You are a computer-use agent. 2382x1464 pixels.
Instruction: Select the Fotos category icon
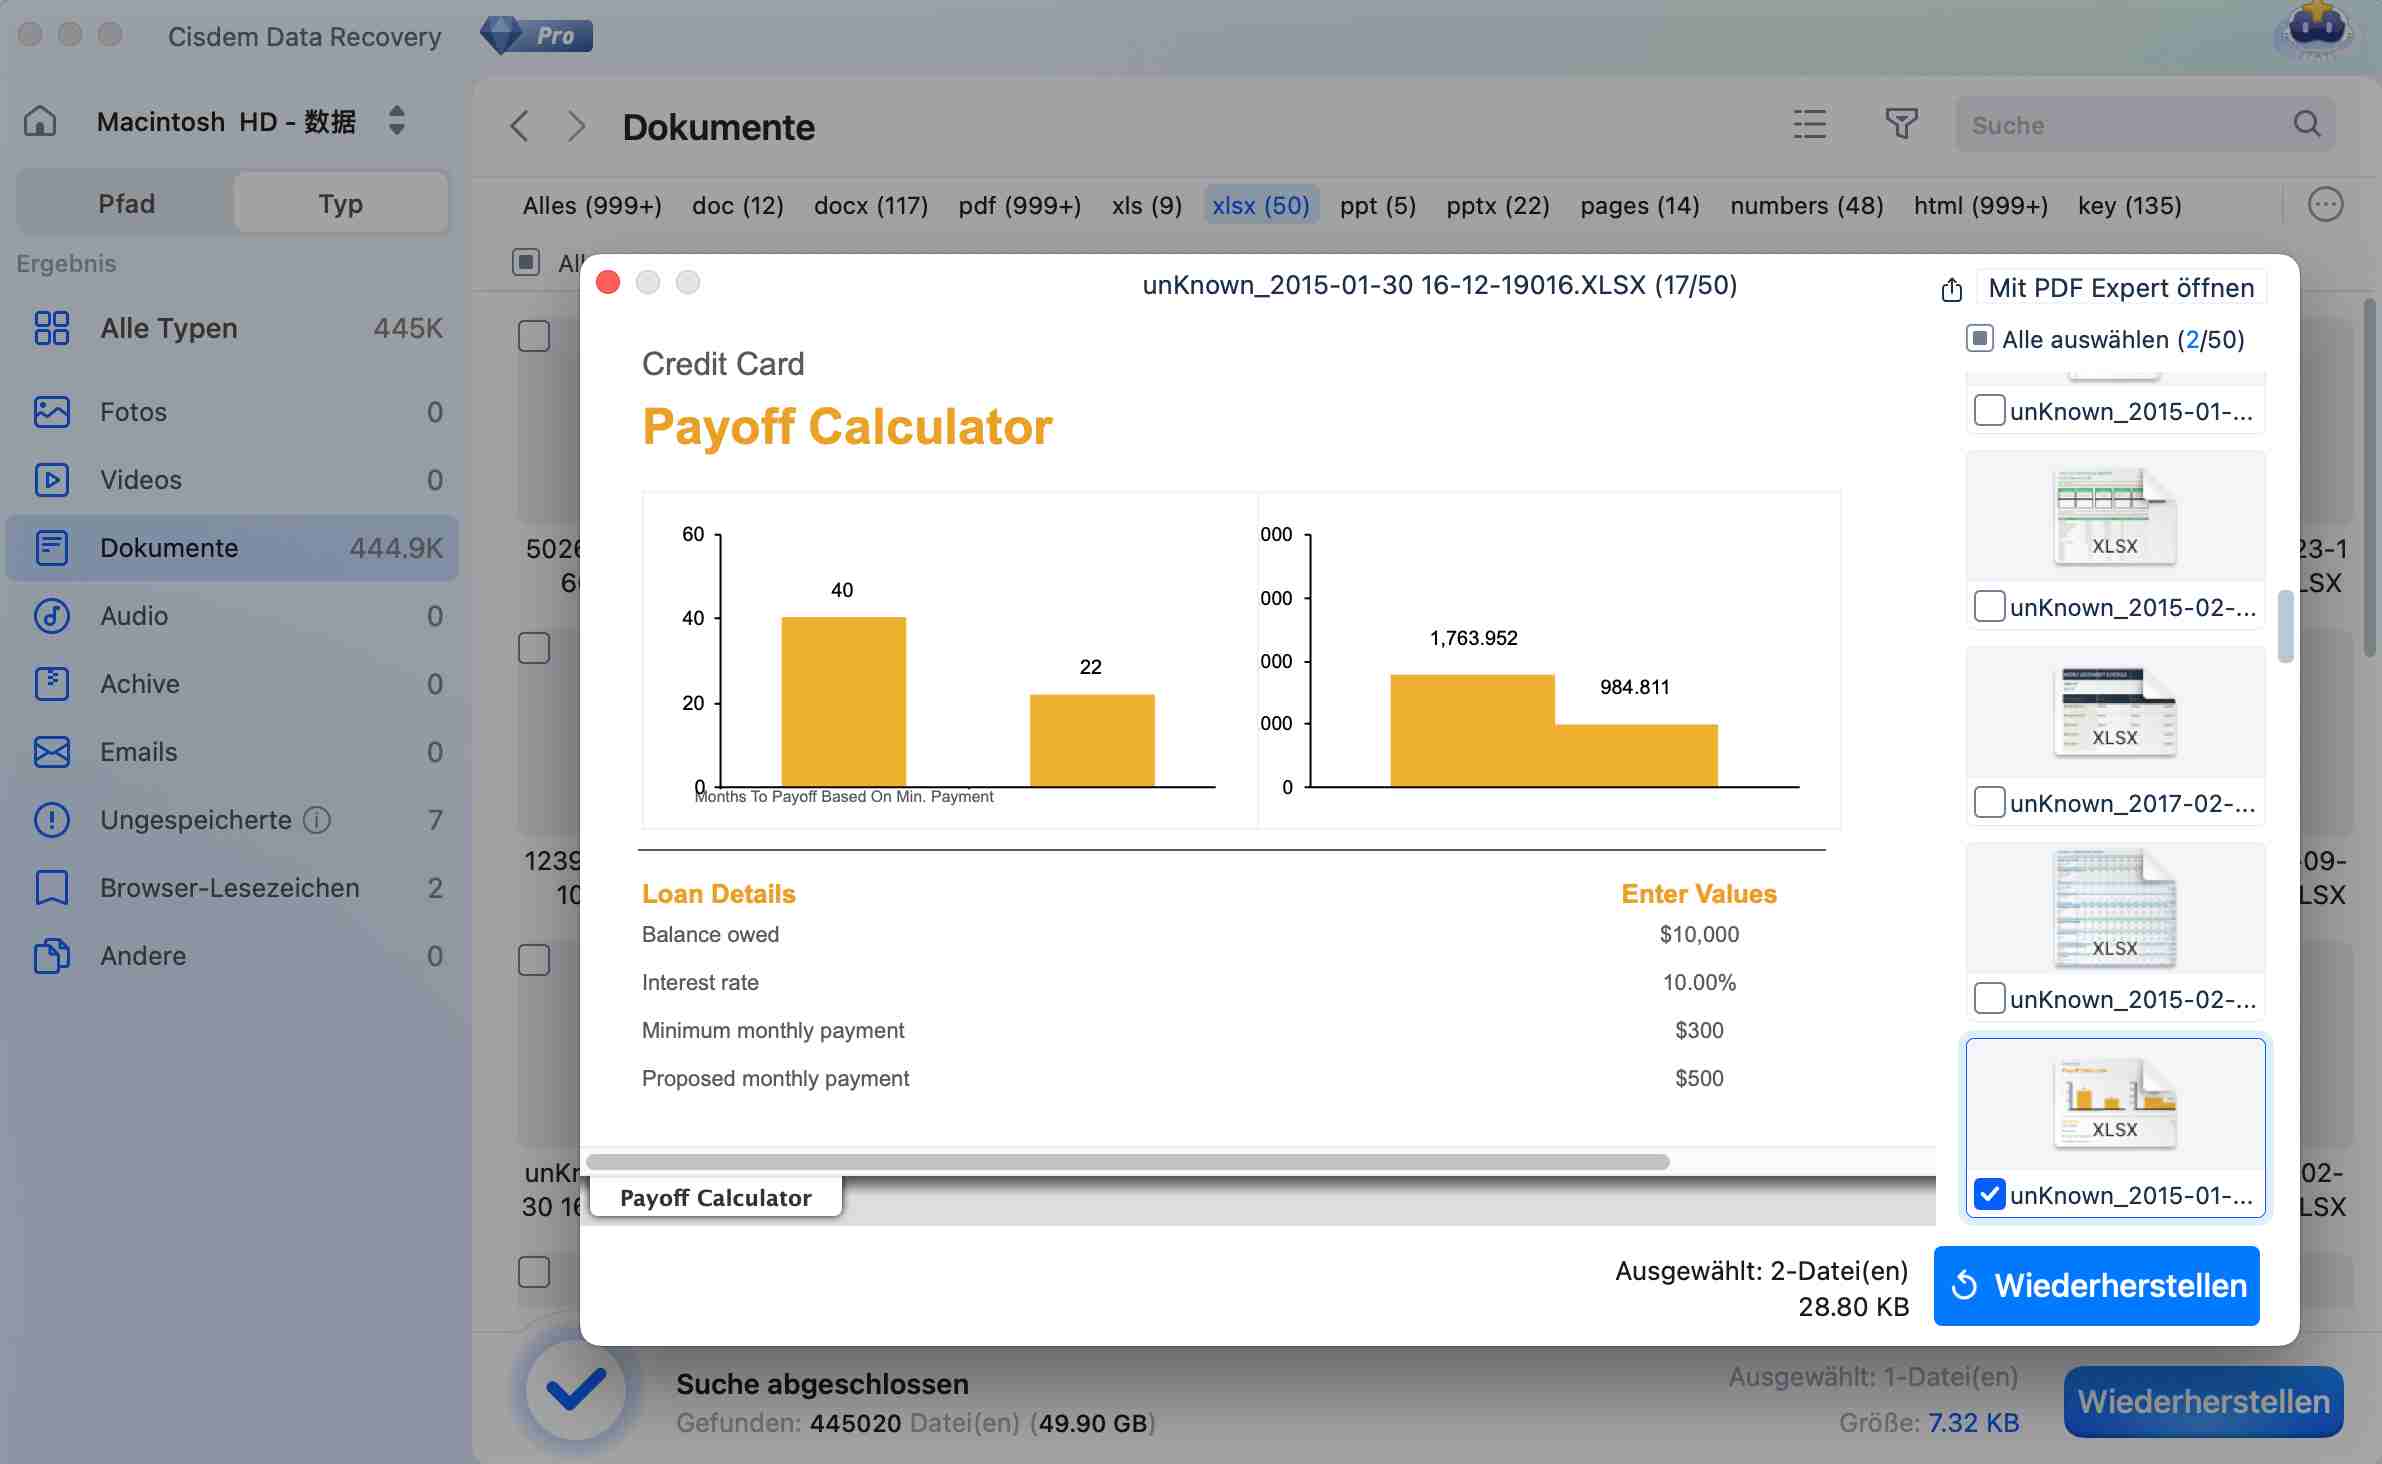click(x=52, y=412)
